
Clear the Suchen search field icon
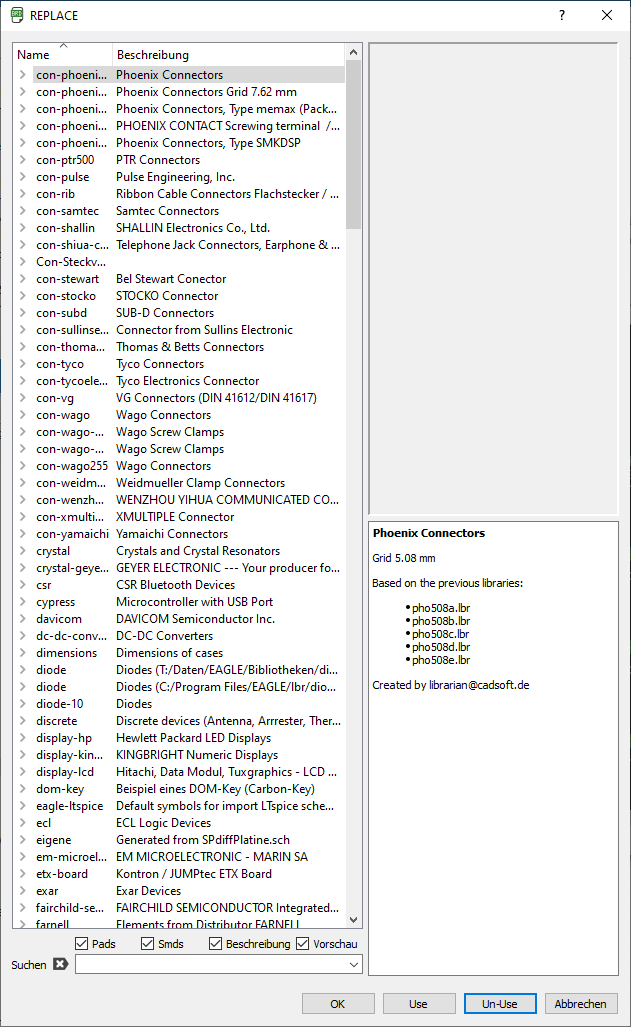point(60,964)
